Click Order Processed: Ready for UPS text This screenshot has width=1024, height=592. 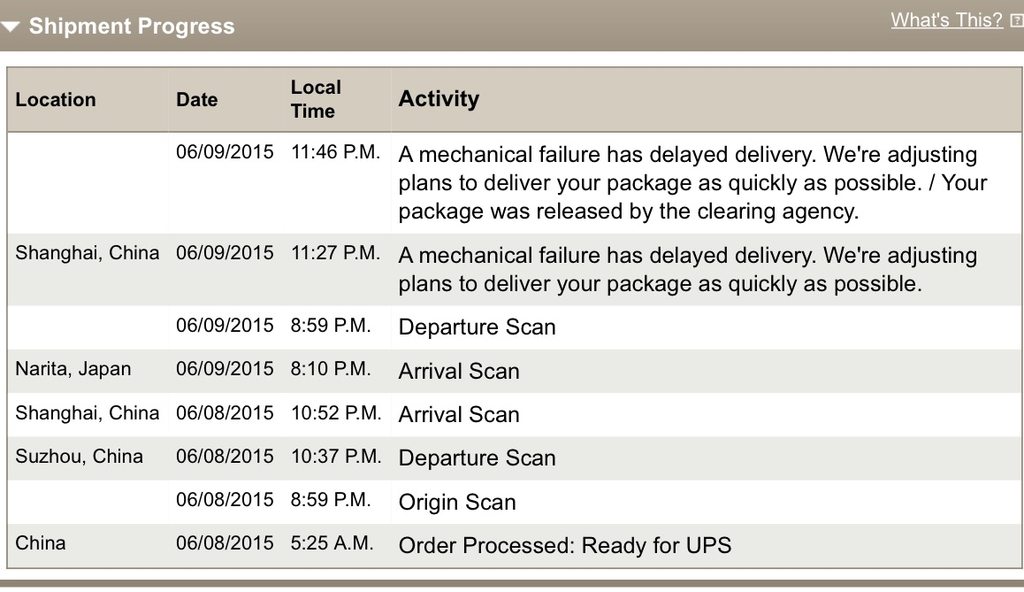pyautogui.click(x=565, y=545)
